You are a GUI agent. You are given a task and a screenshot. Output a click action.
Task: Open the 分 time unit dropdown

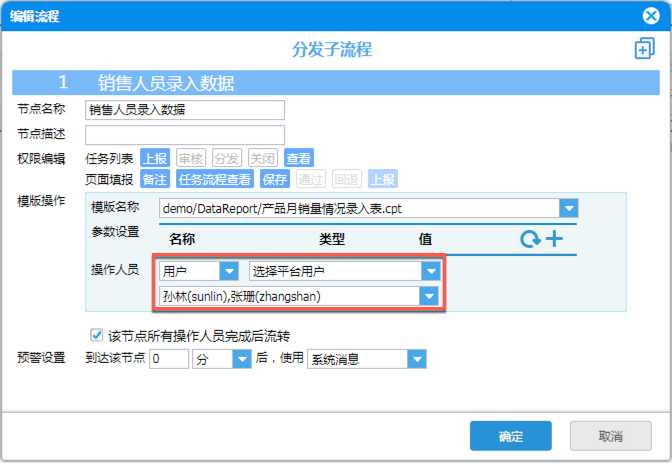tap(242, 359)
